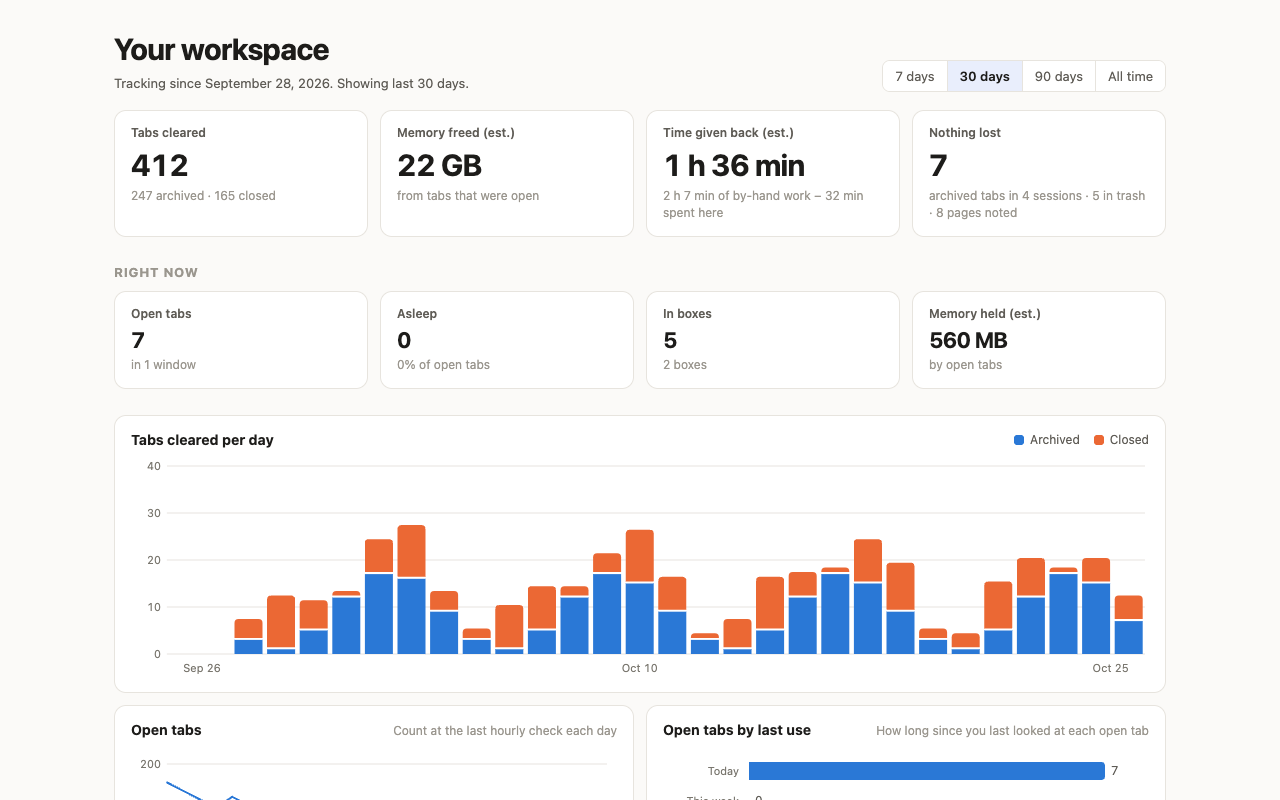Click the 412 tabs cleared value
Viewport: 1280px width, 800px height.
tap(160, 165)
